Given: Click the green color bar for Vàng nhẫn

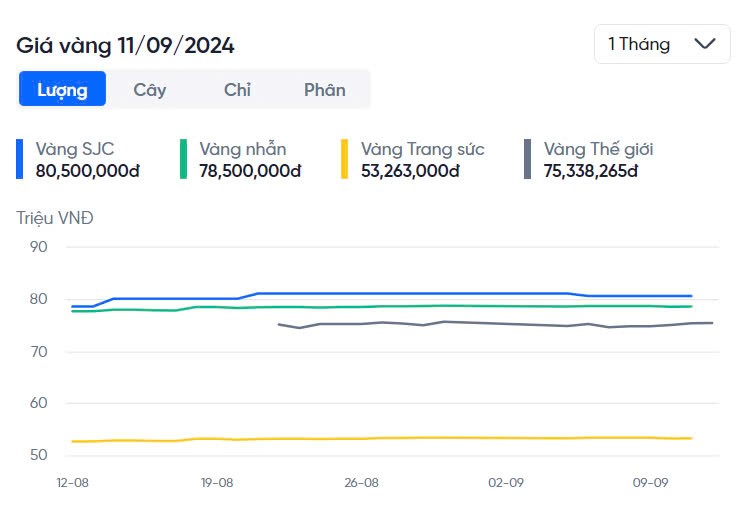Looking at the screenshot, I should point(183,159).
